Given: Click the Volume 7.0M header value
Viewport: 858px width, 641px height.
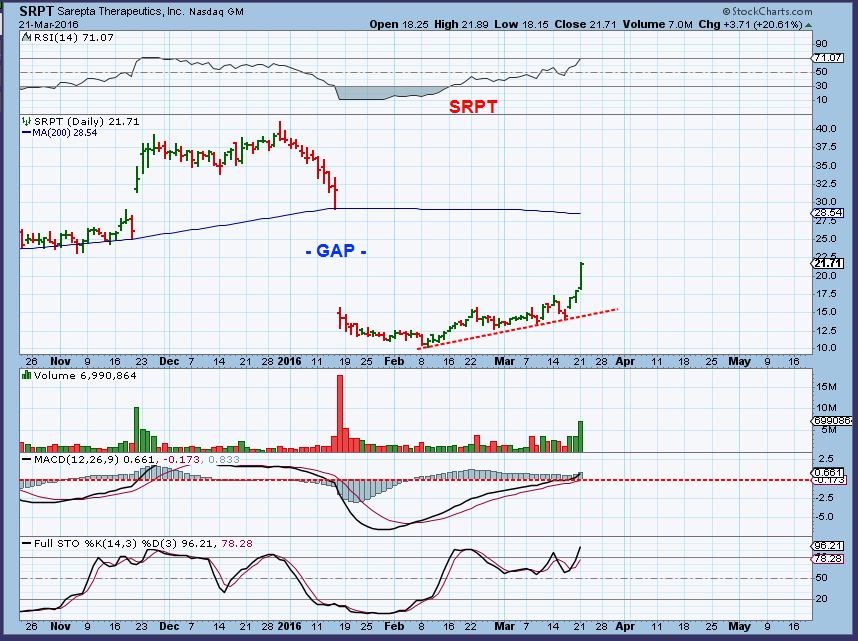Looking at the screenshot, I should 657,25.
